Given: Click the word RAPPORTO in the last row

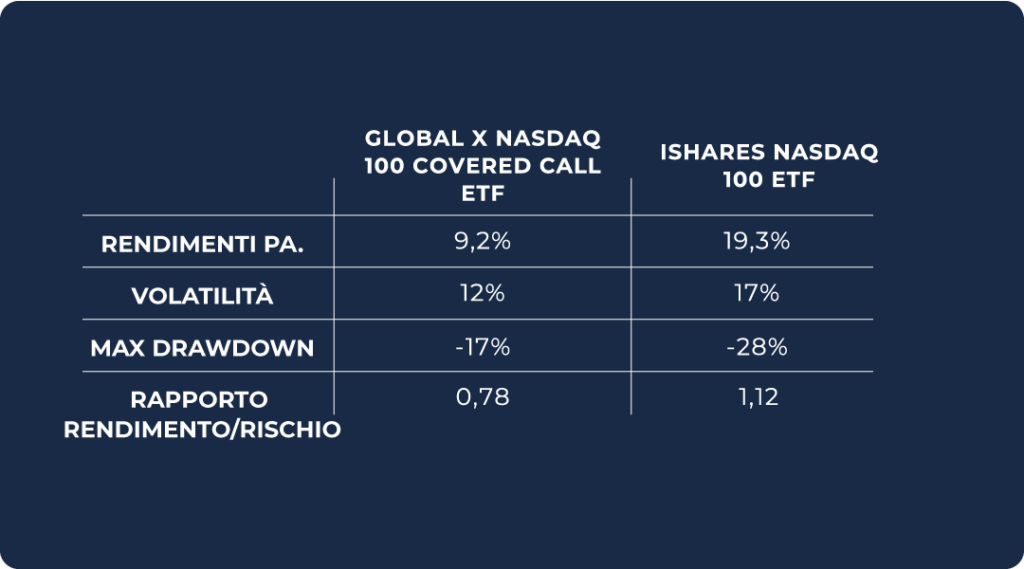Looking at the screenshot, I should 199,400.
